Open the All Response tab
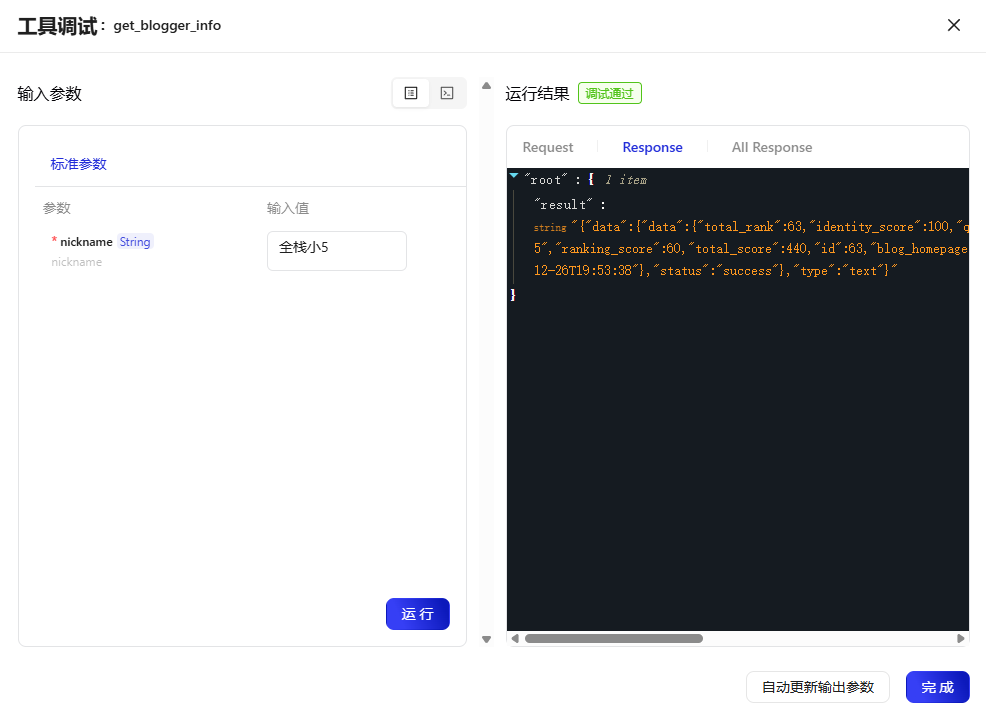986x711 pixels. pyautogui.click(x=772, y=147)
